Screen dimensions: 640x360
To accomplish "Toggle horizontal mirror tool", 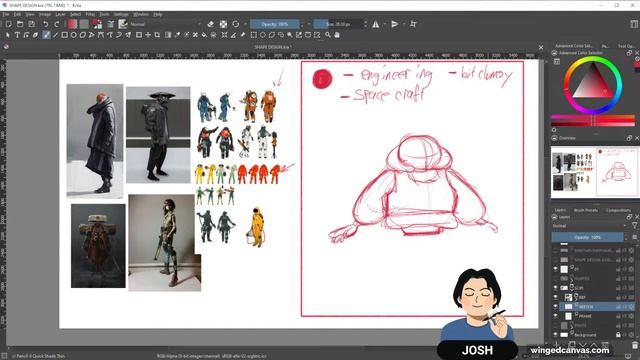I will tap(376, 24).
